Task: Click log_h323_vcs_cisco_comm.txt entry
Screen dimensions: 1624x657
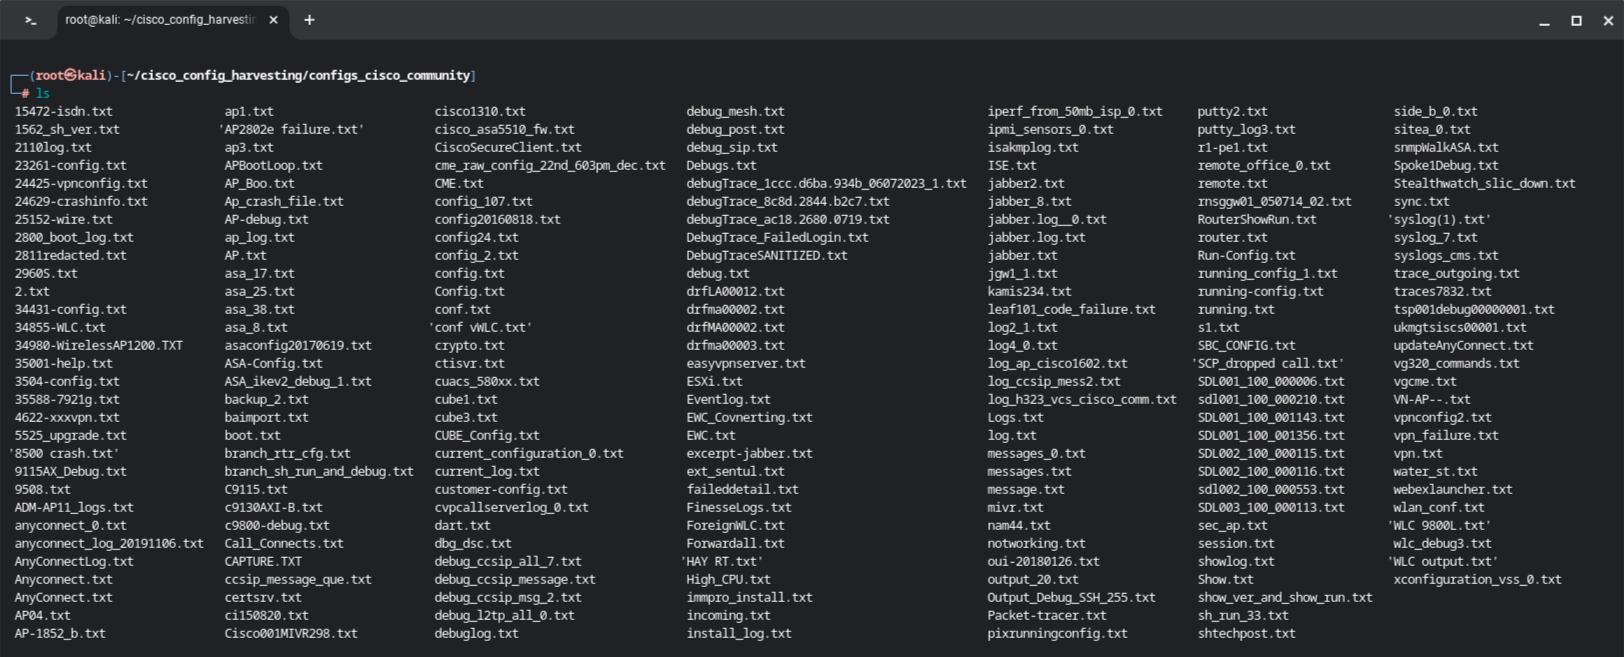Action: pos(1082,400)
